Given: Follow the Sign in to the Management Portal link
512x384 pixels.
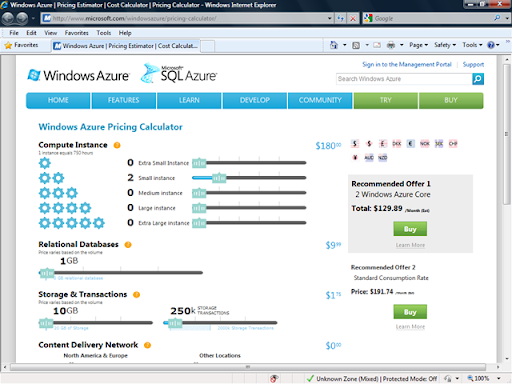Looking at the screenshot, I should coord(407,64).
